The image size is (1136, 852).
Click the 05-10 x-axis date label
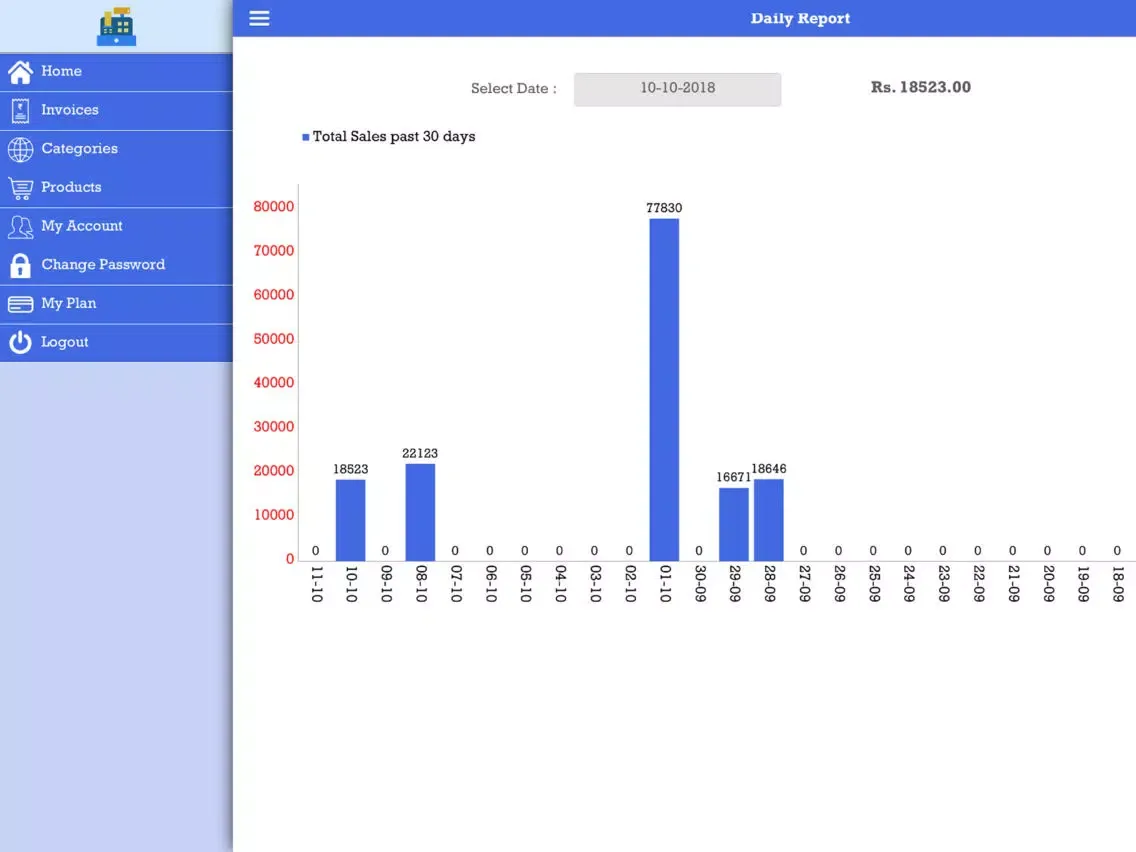[525, 584]
